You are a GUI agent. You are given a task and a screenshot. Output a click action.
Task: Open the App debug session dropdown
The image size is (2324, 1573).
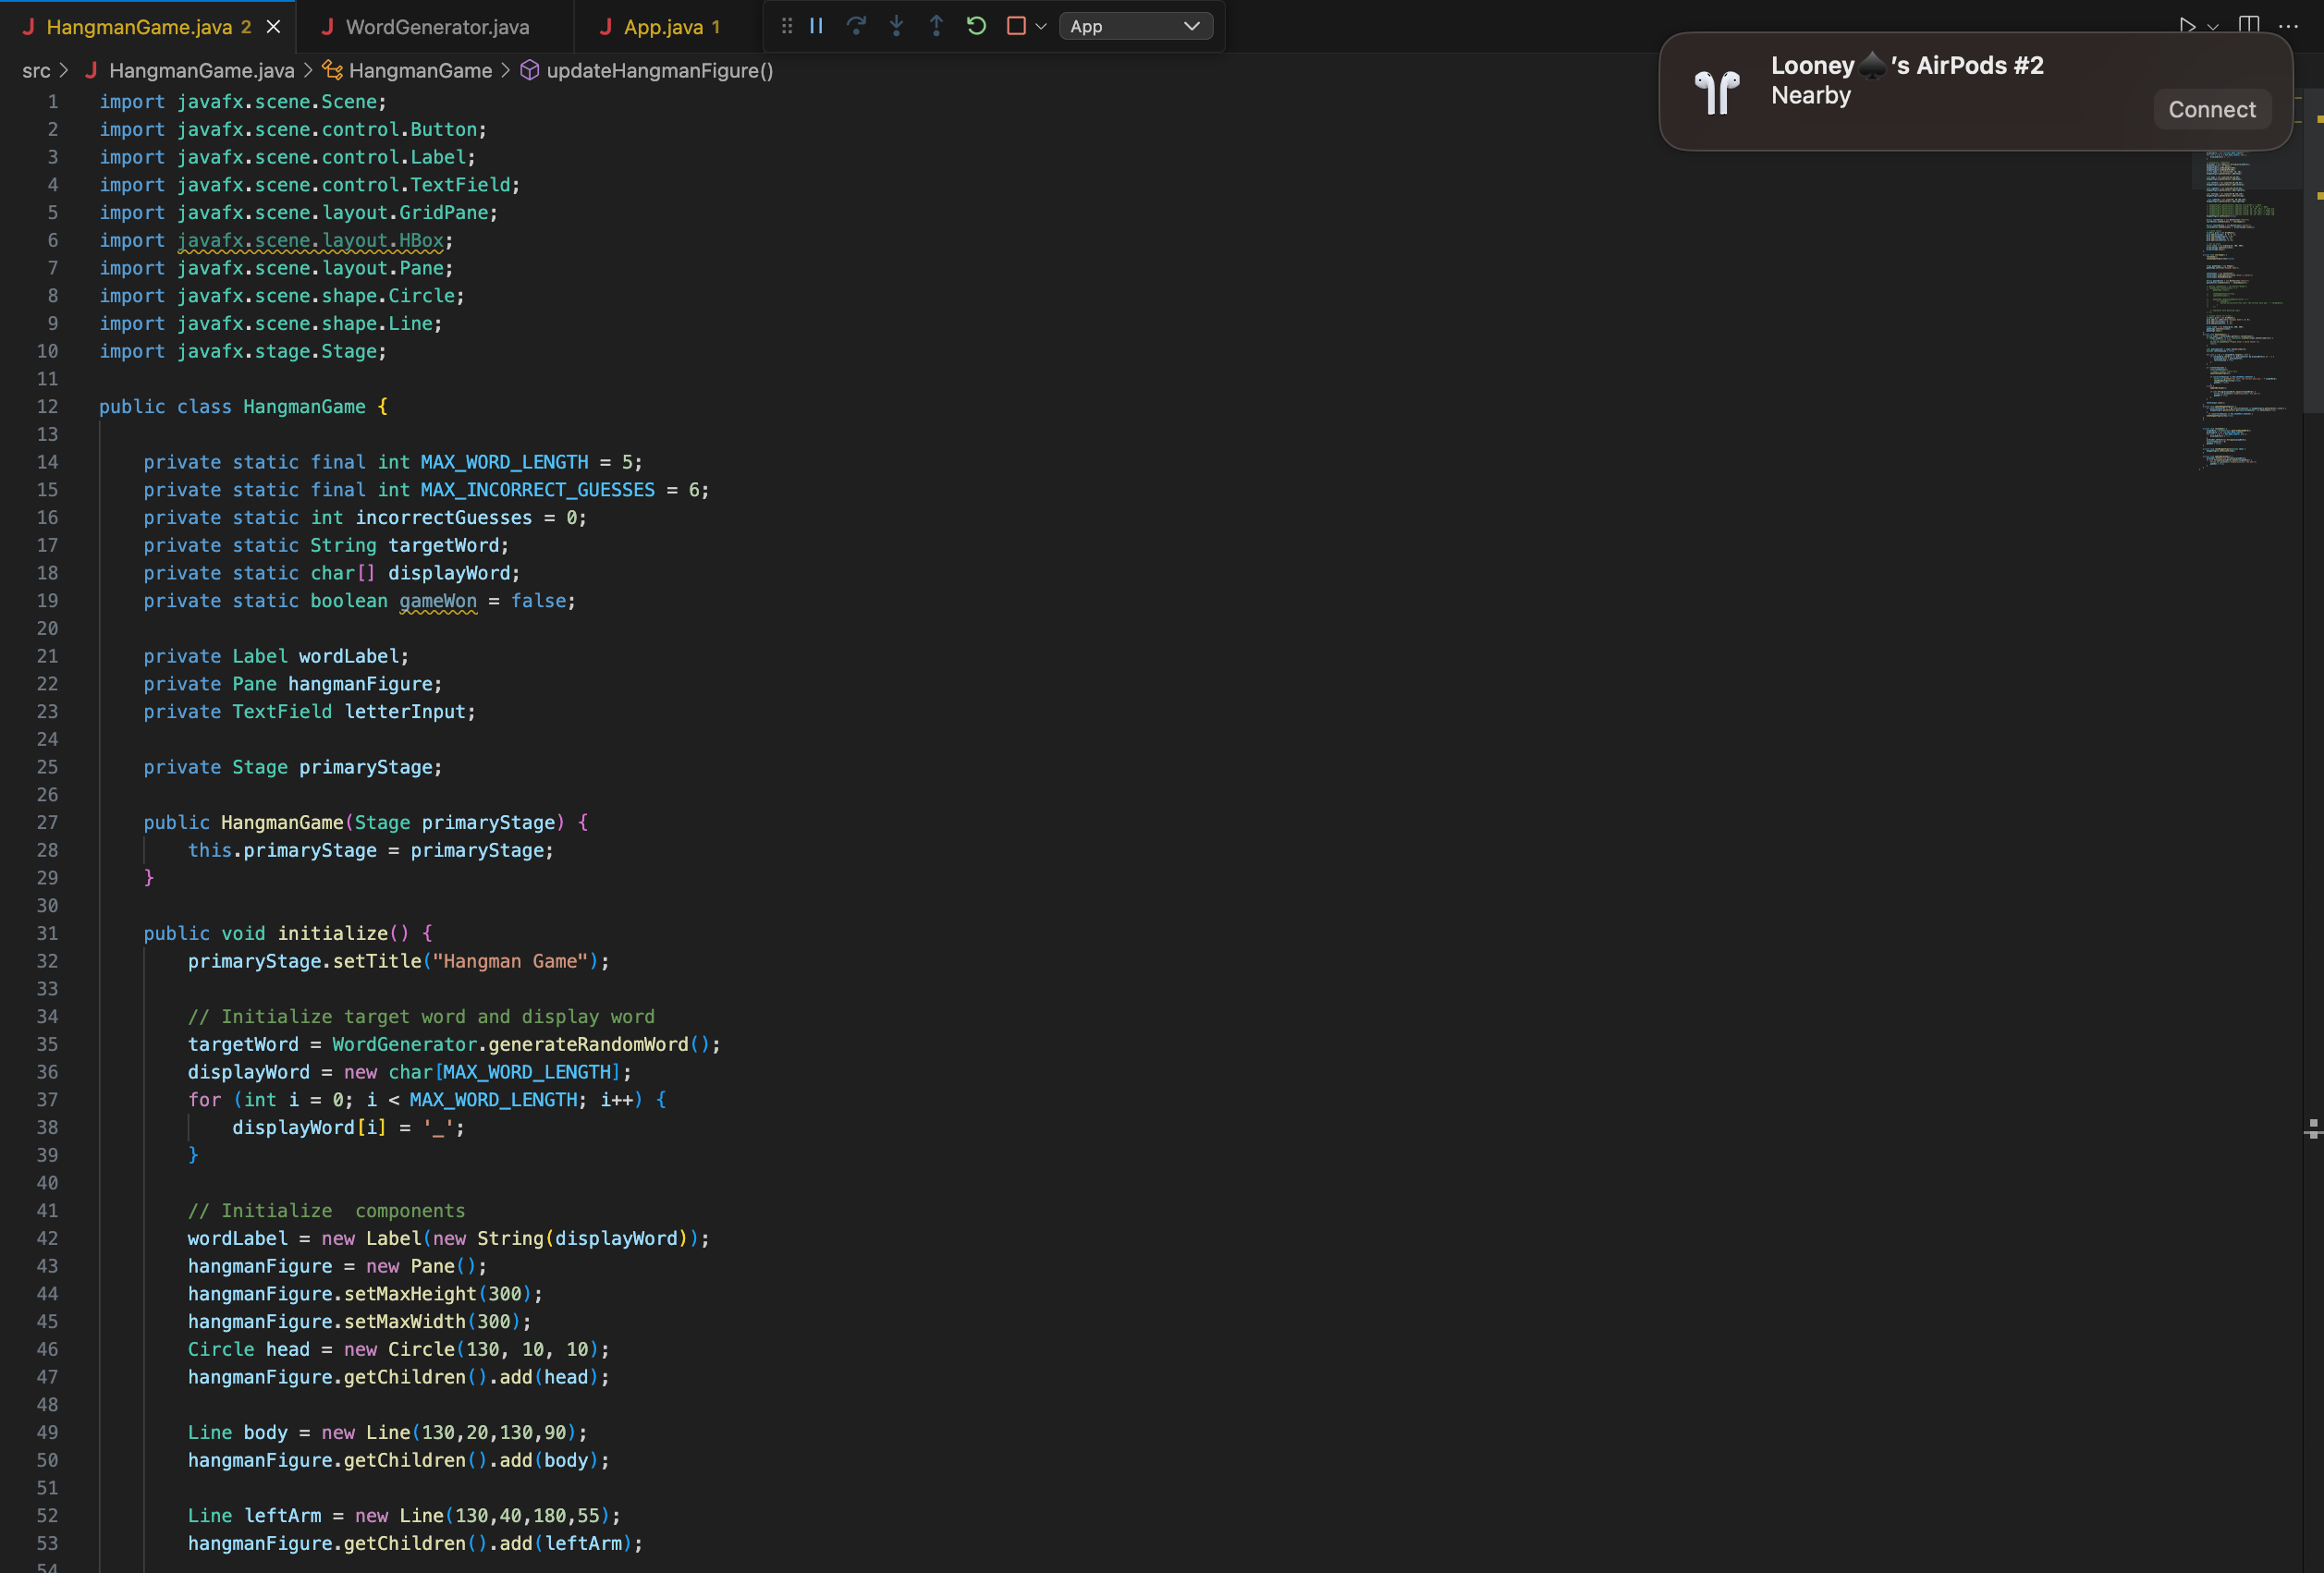[x=1135, y=26]
